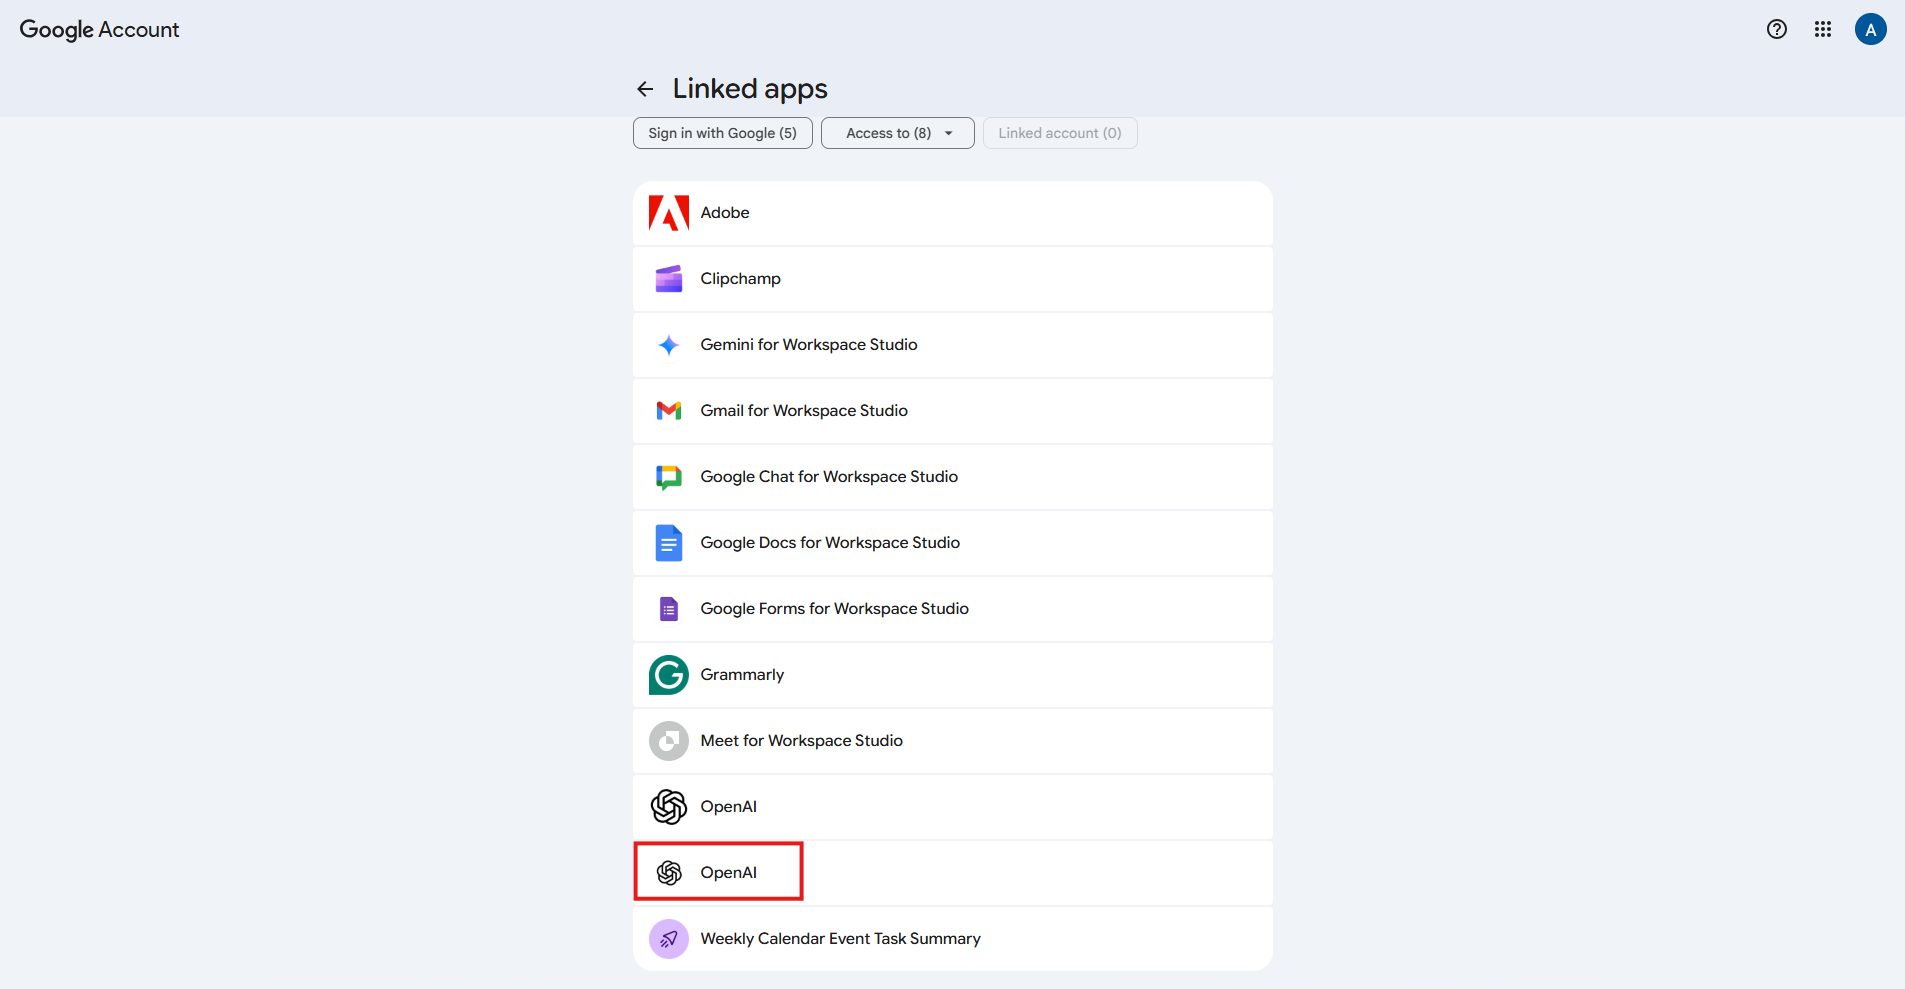Open Gmail for Workspace Studio entry
This screenshot has height=989, width=1905.
coord(953,411)
